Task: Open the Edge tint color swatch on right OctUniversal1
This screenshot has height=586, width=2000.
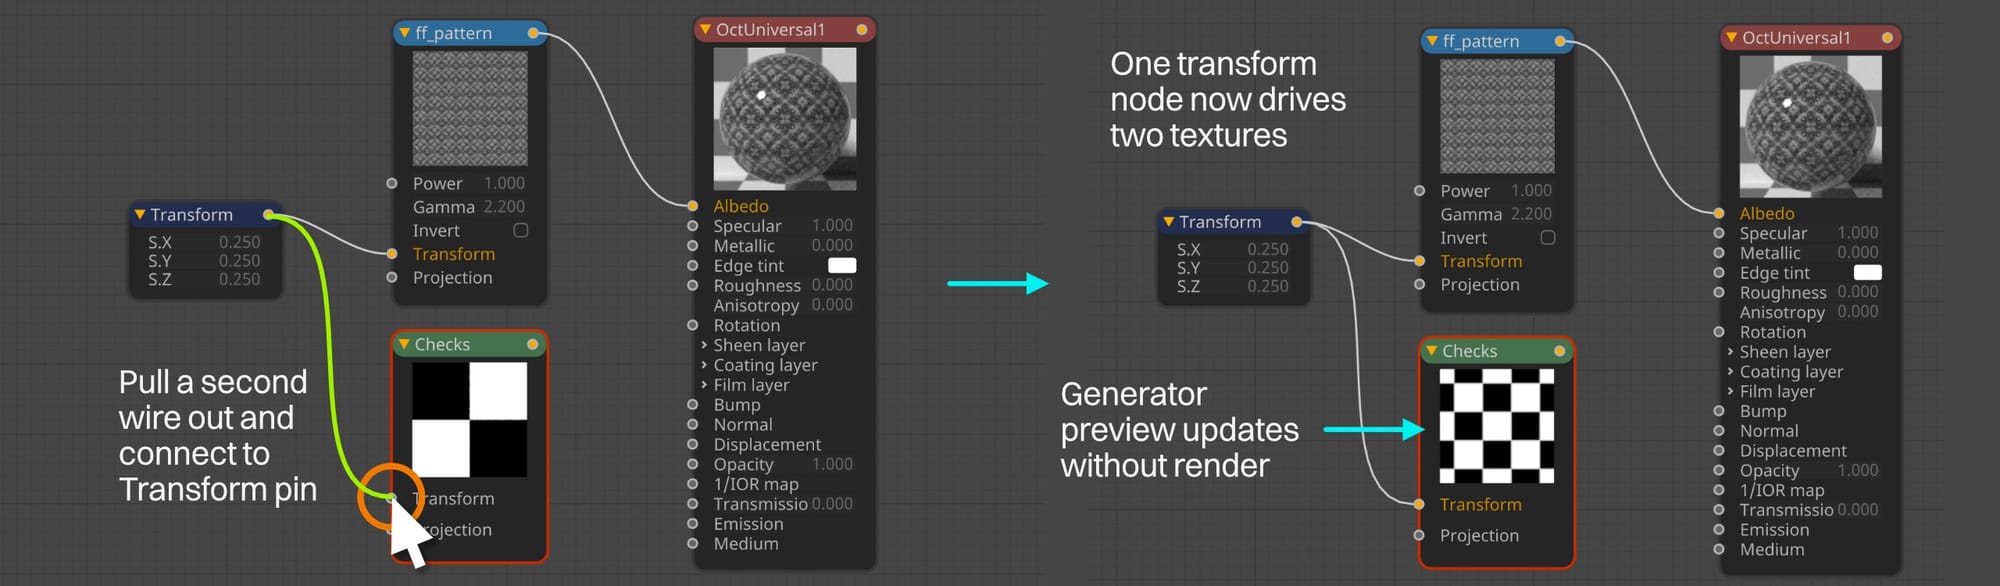Action: click(1868, 272)
